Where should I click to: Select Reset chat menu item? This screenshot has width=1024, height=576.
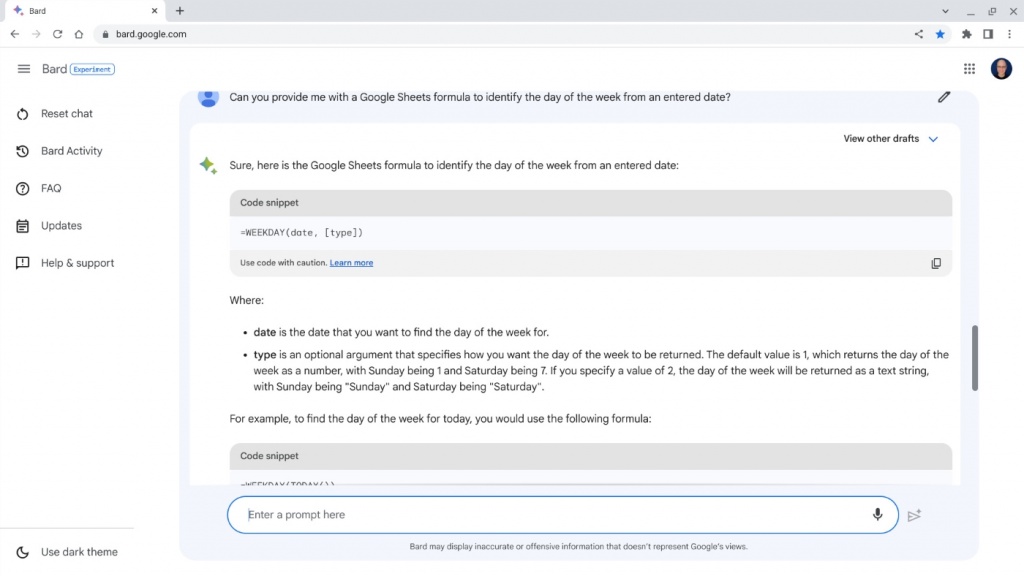pos(67,114)
